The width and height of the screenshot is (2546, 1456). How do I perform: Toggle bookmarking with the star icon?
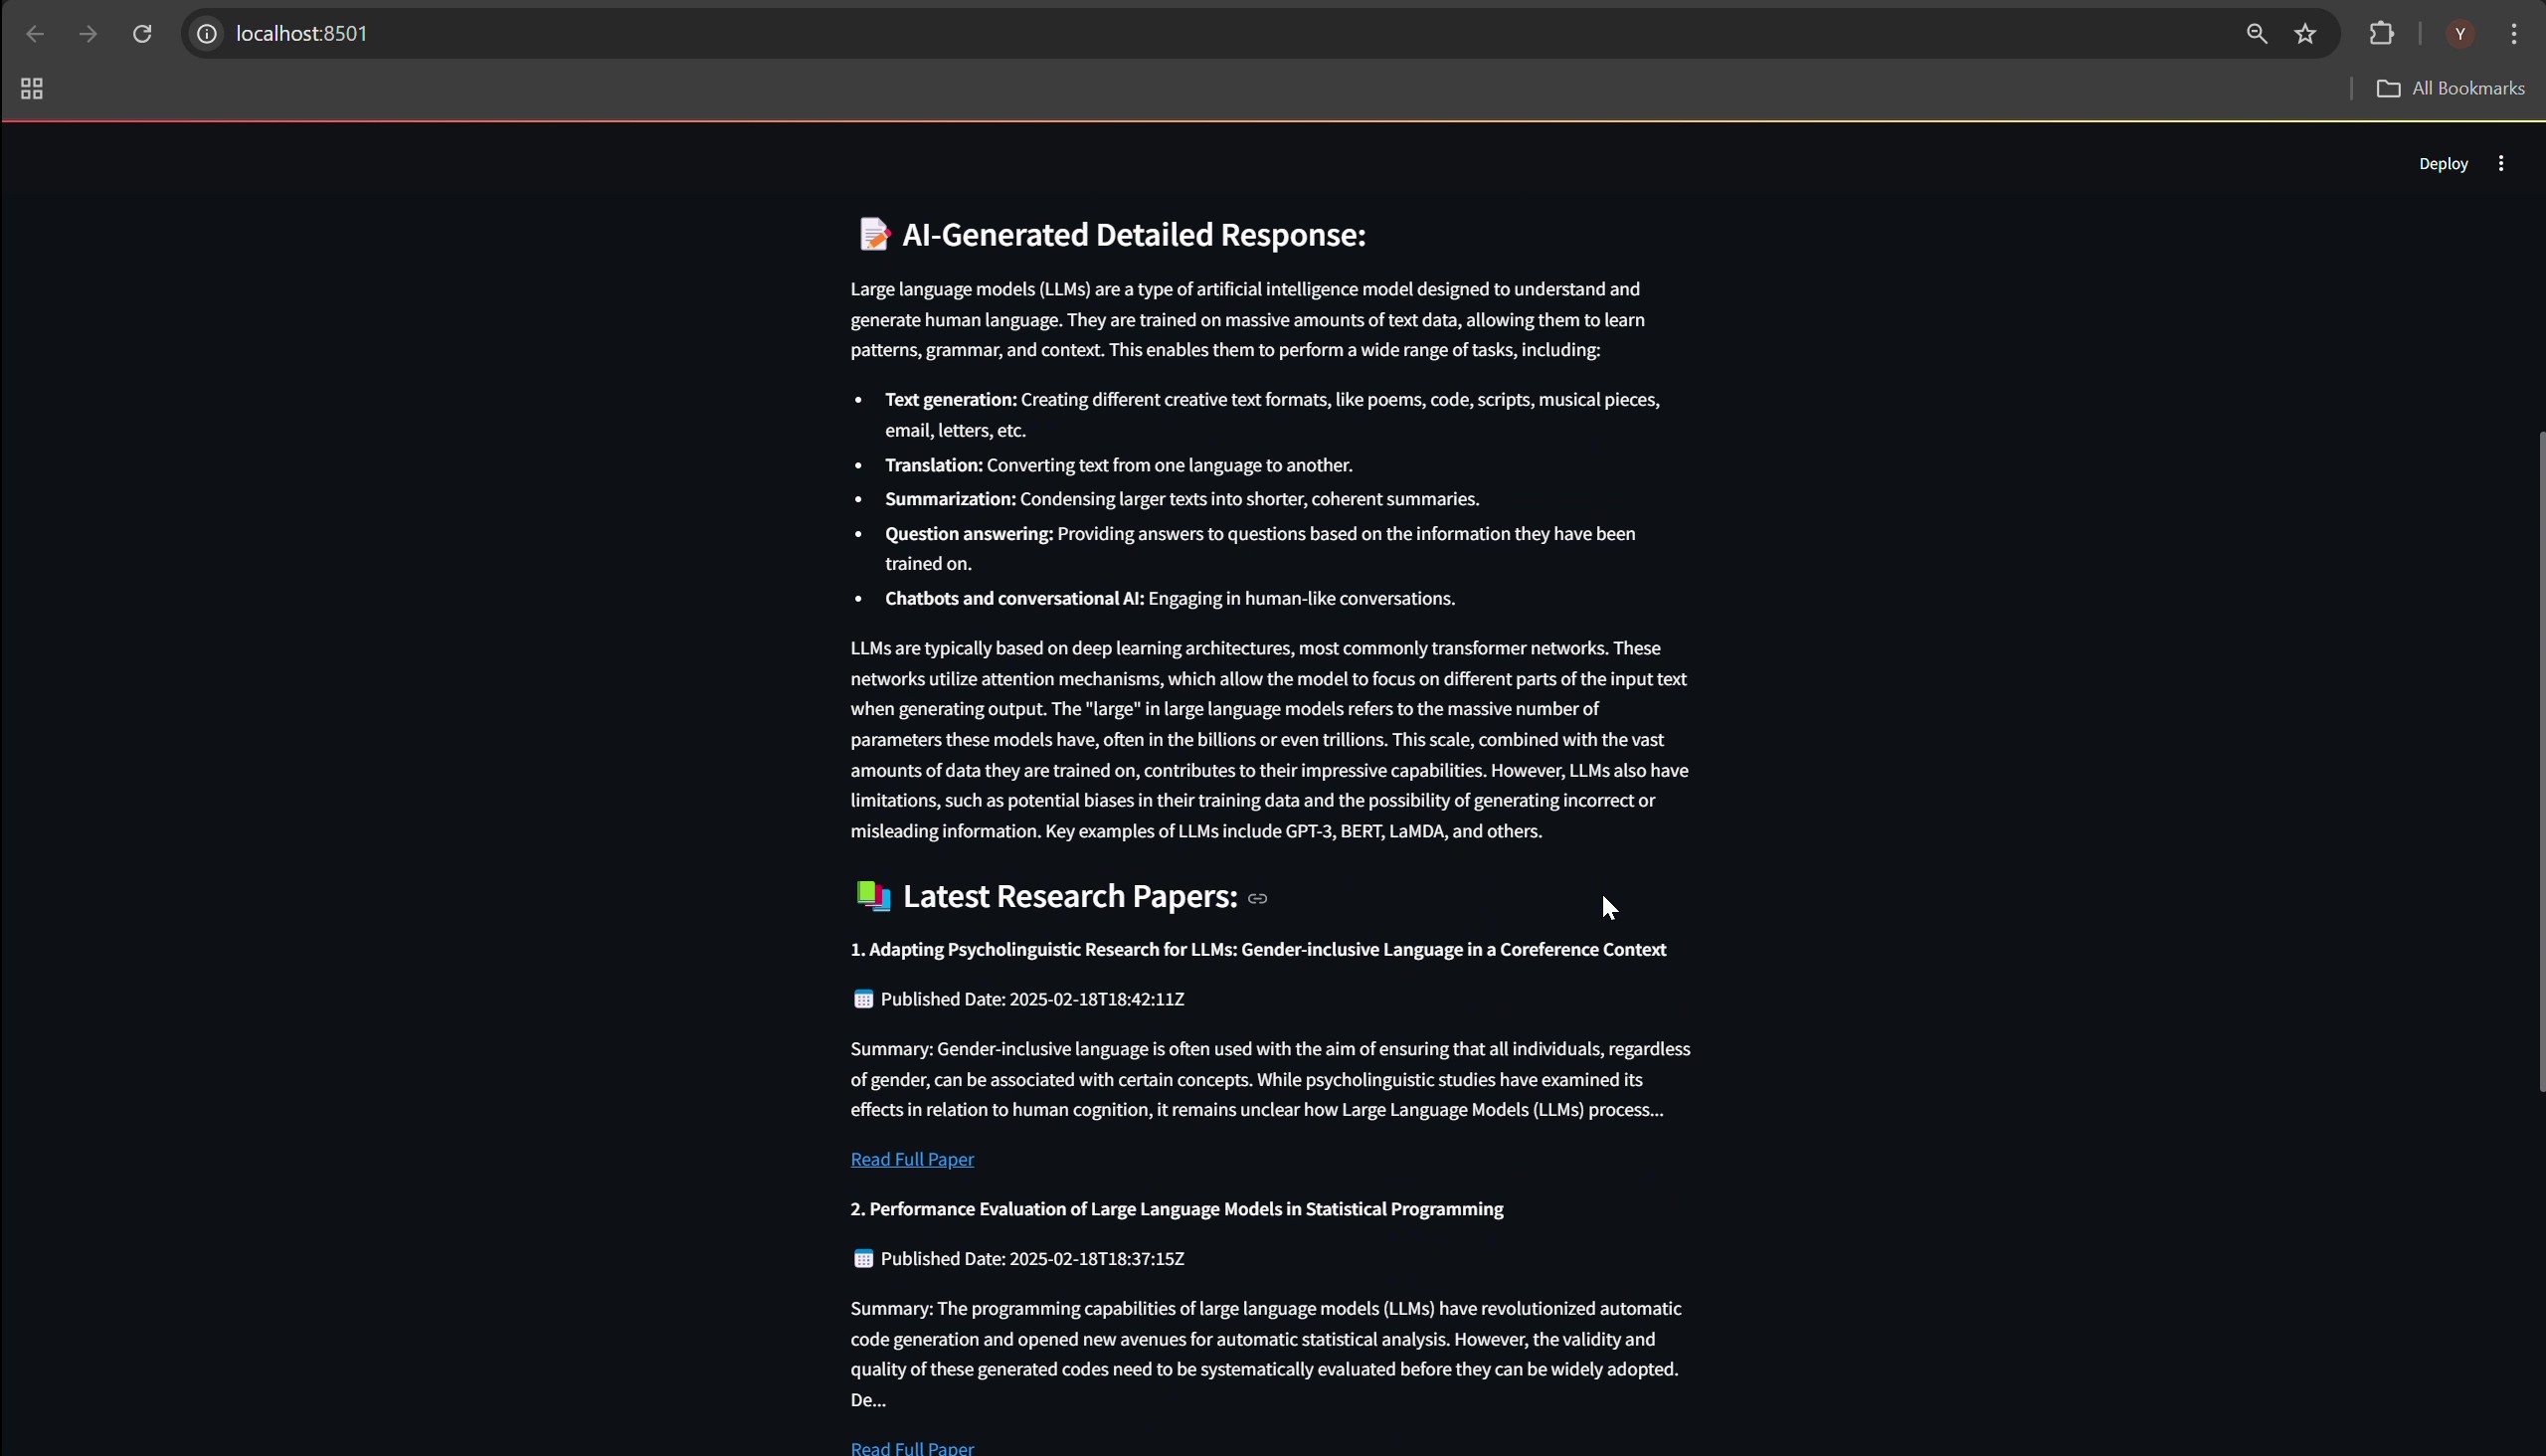click(x=2304, y=33)
